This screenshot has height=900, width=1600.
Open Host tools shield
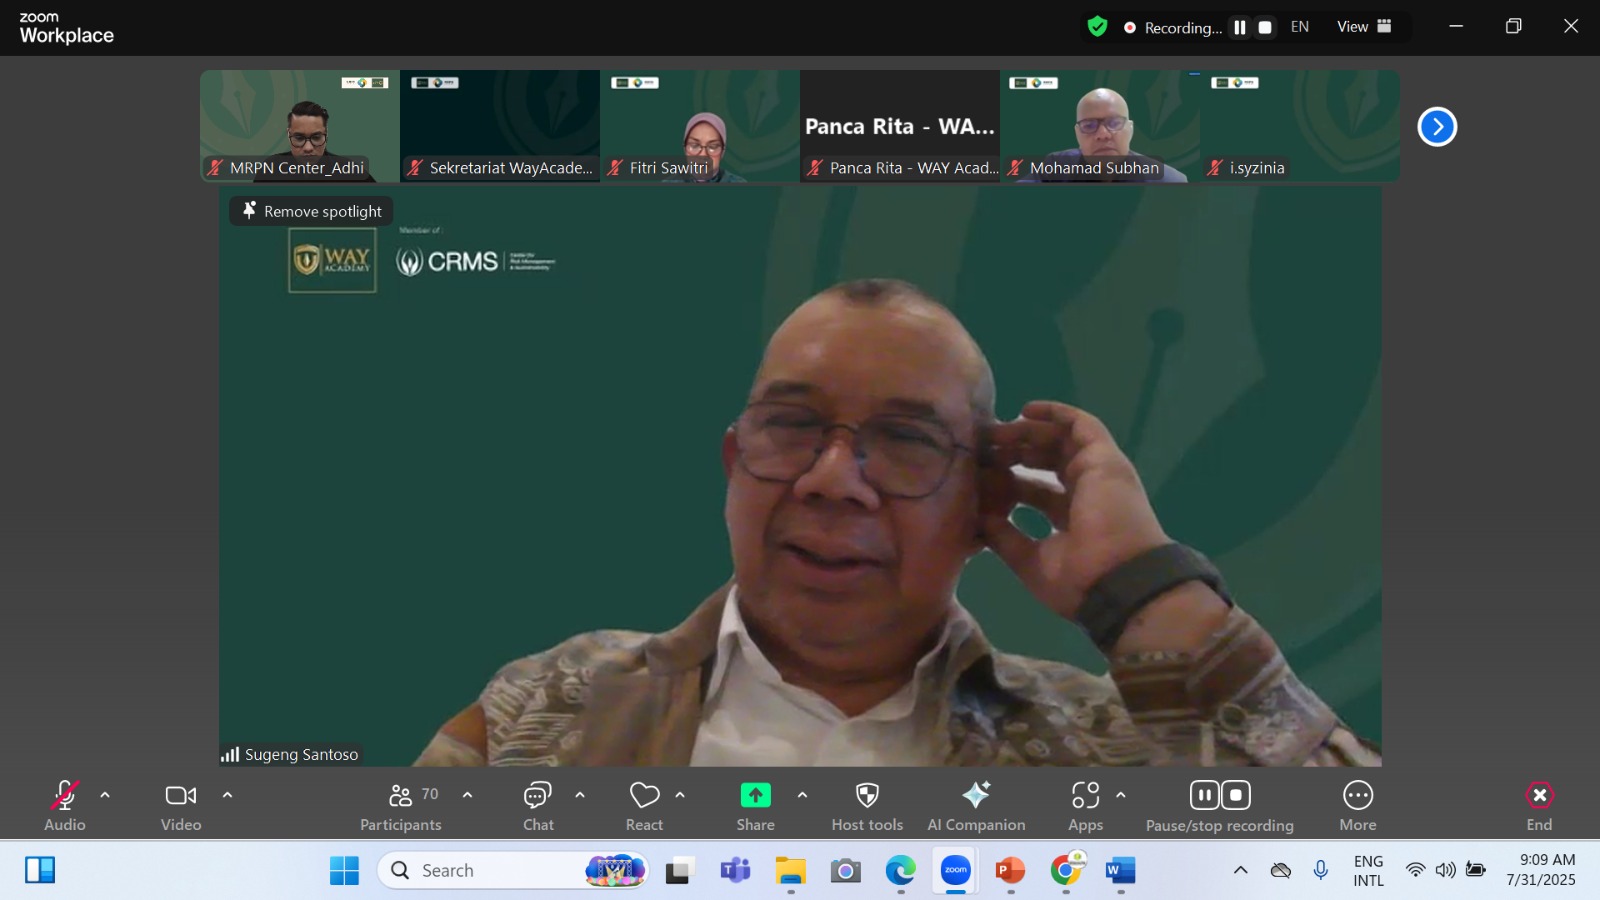867,806
